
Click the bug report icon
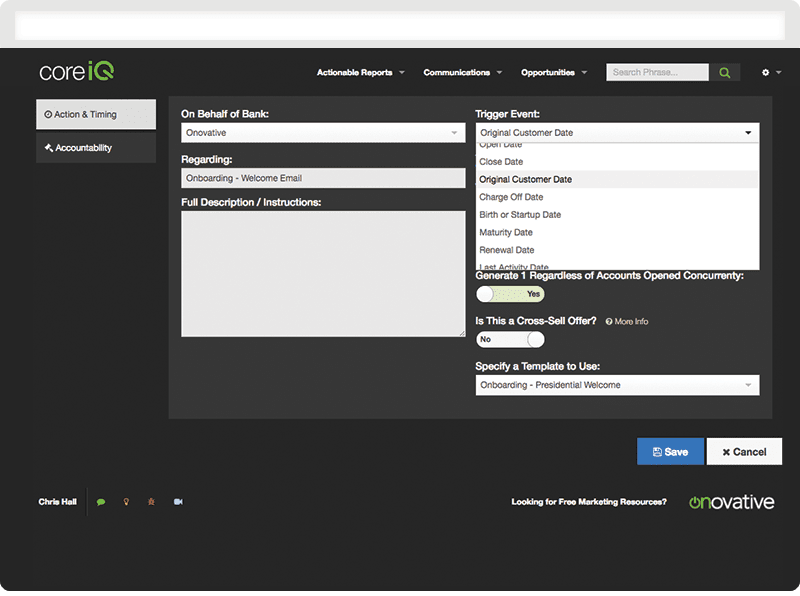tap(151, 502)
